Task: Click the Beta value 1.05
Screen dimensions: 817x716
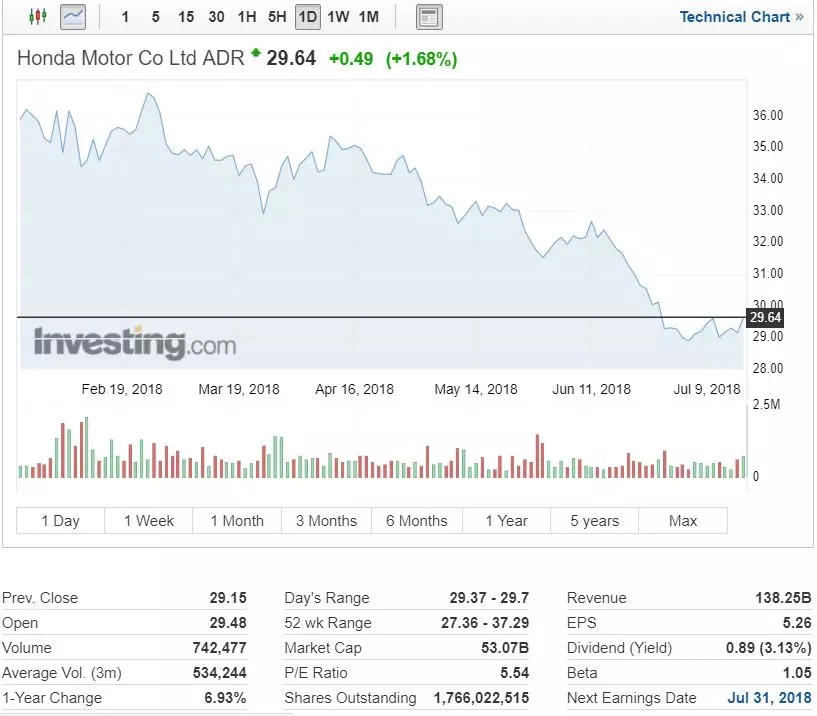Action: (797, 673)
